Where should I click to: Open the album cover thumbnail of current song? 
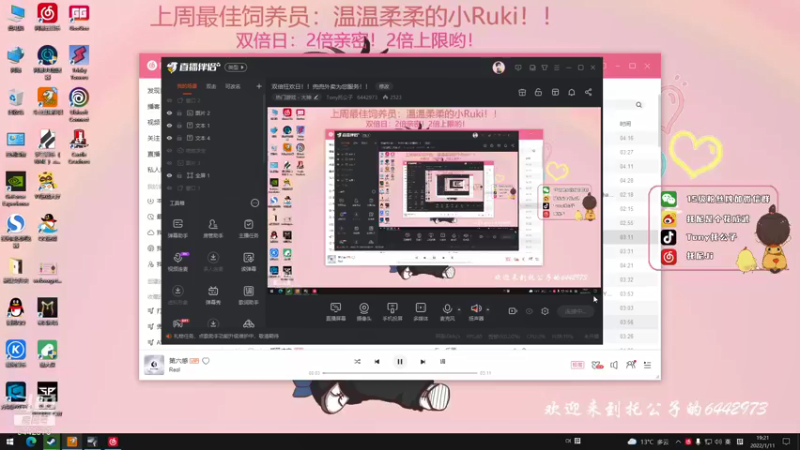154,364
